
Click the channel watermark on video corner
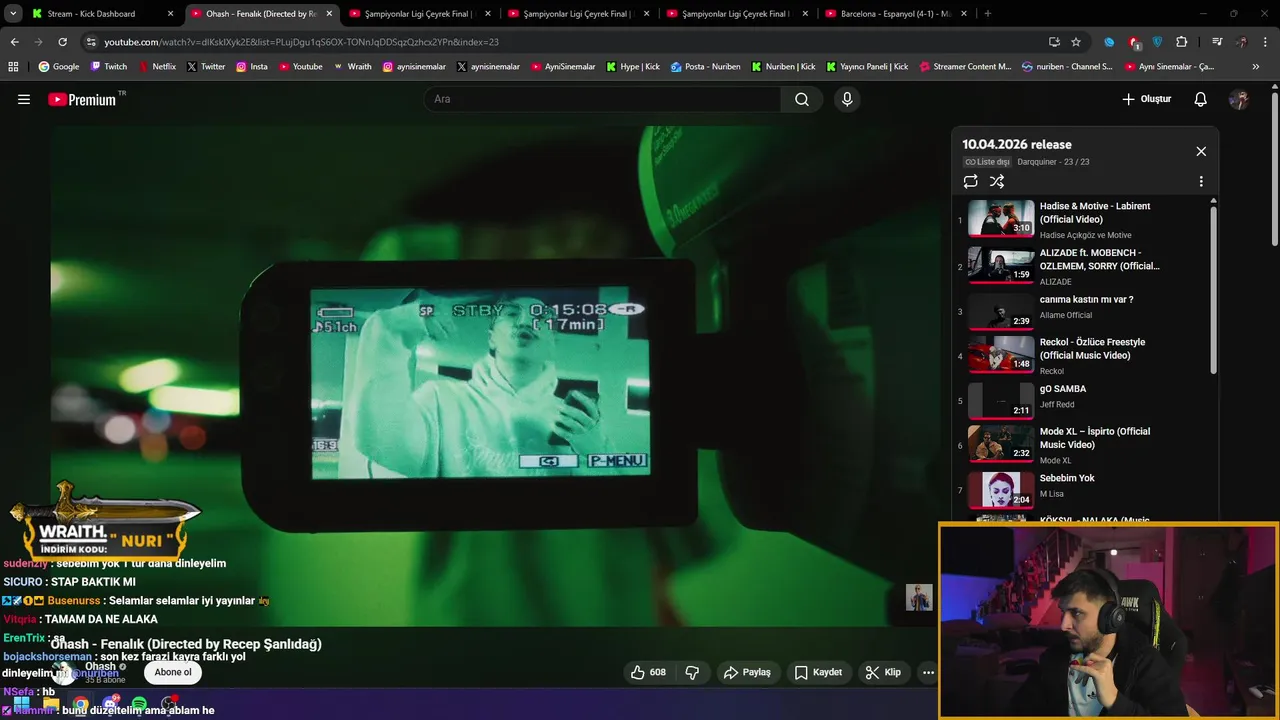click(x=919, y=597)
